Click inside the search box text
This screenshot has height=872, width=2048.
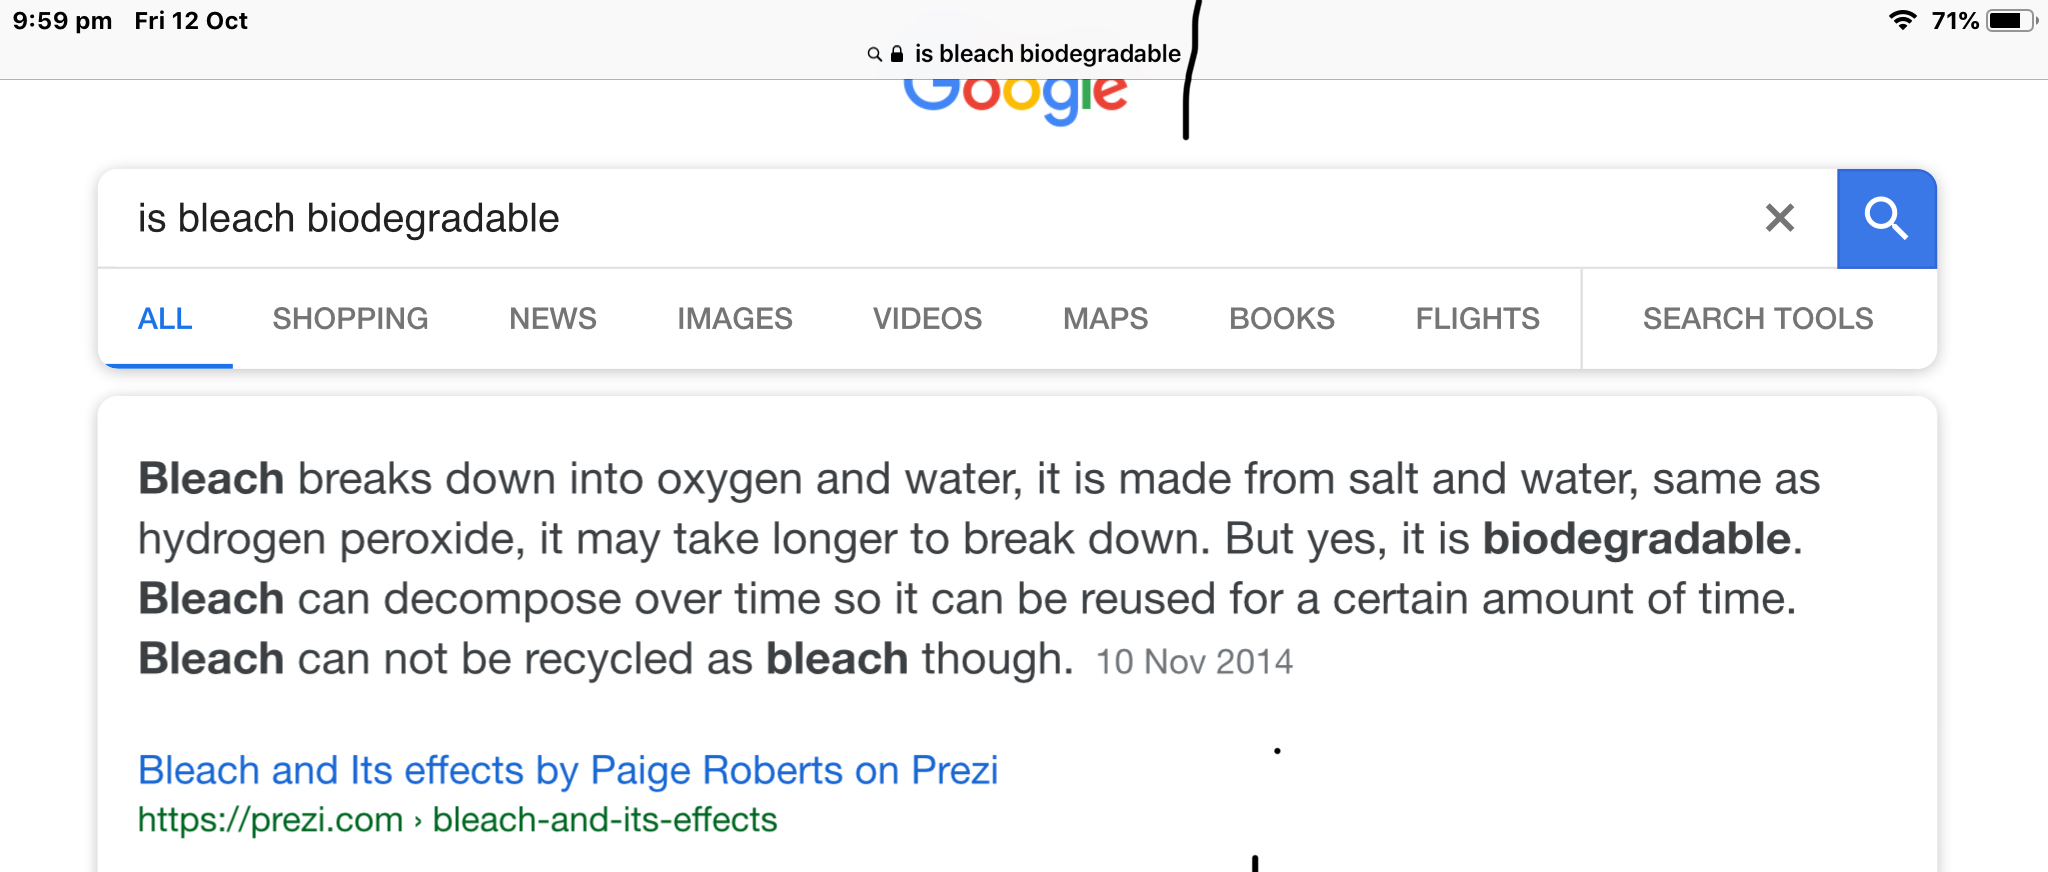(348, 218)
